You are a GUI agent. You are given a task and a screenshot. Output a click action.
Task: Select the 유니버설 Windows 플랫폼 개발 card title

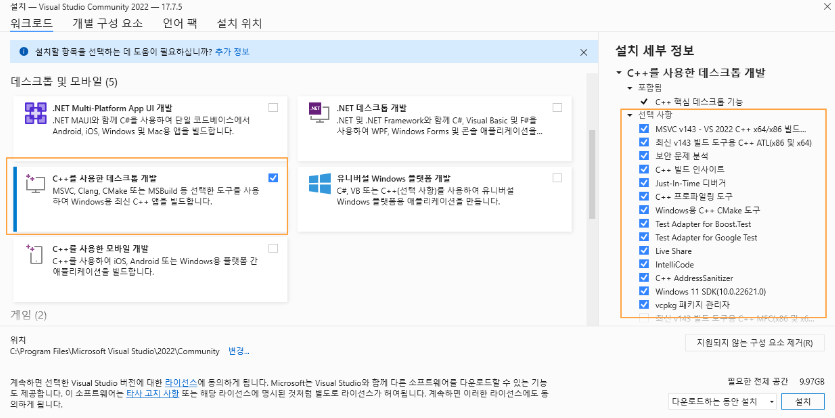tap(394, 178)
